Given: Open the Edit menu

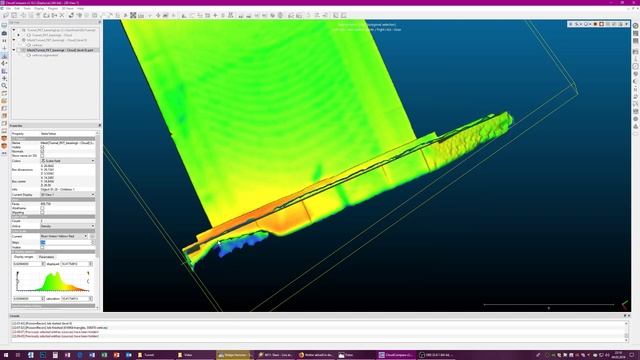Looking at the screenshot, I should 17,8.
